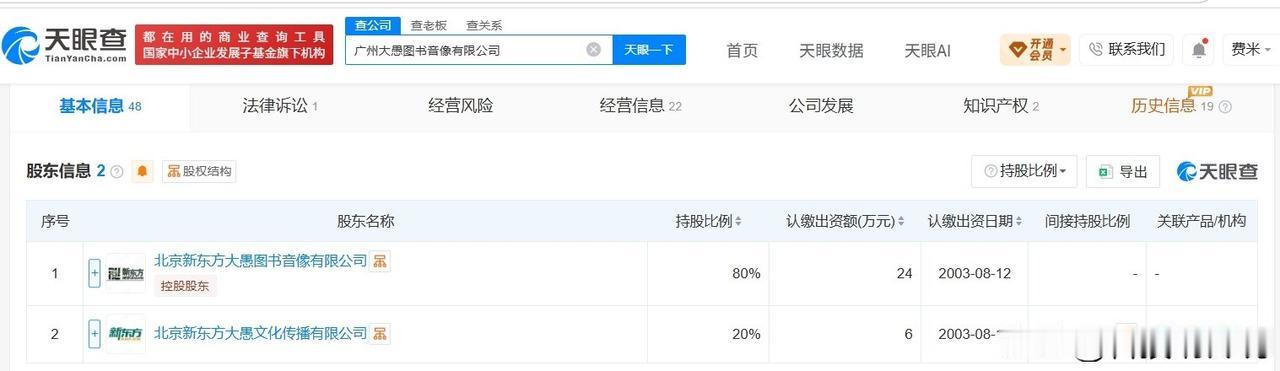Open the 开通会员 dropdown
Screen dimensions: 1280x371
click(x=1035, y=49)
